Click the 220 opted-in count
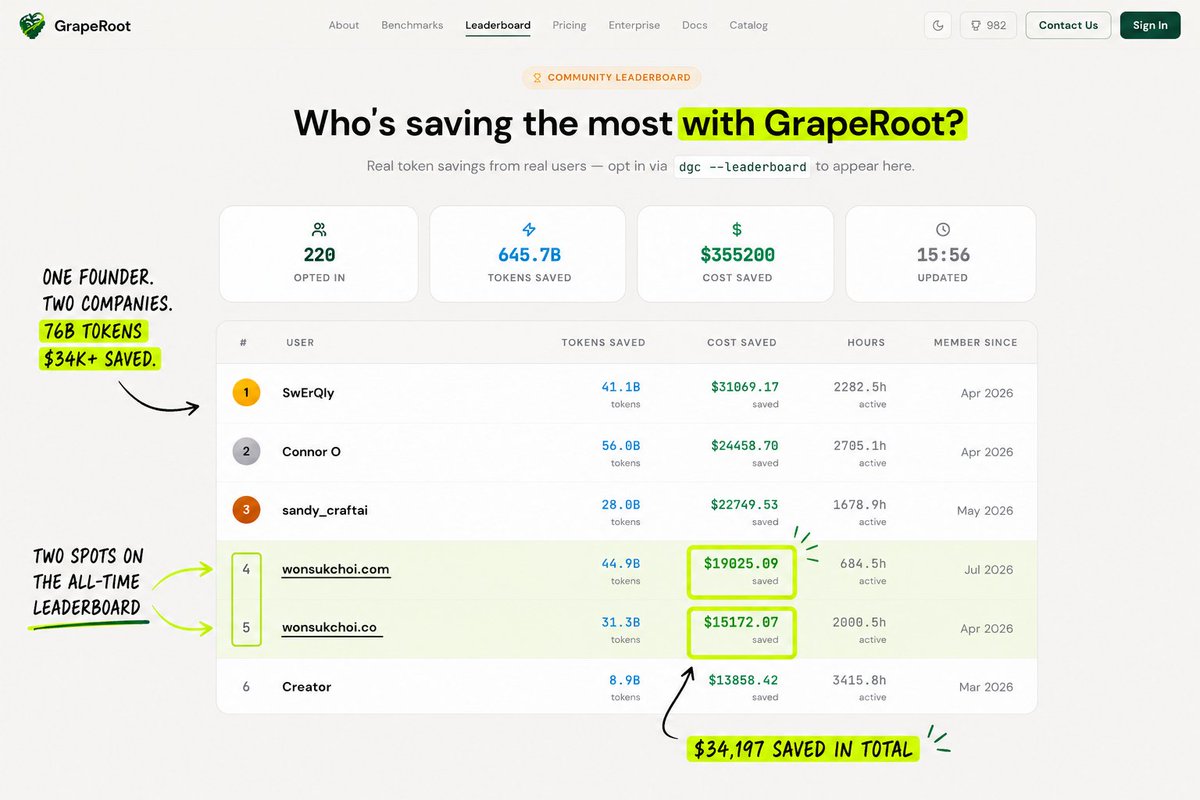 click(x=319, y=255)
